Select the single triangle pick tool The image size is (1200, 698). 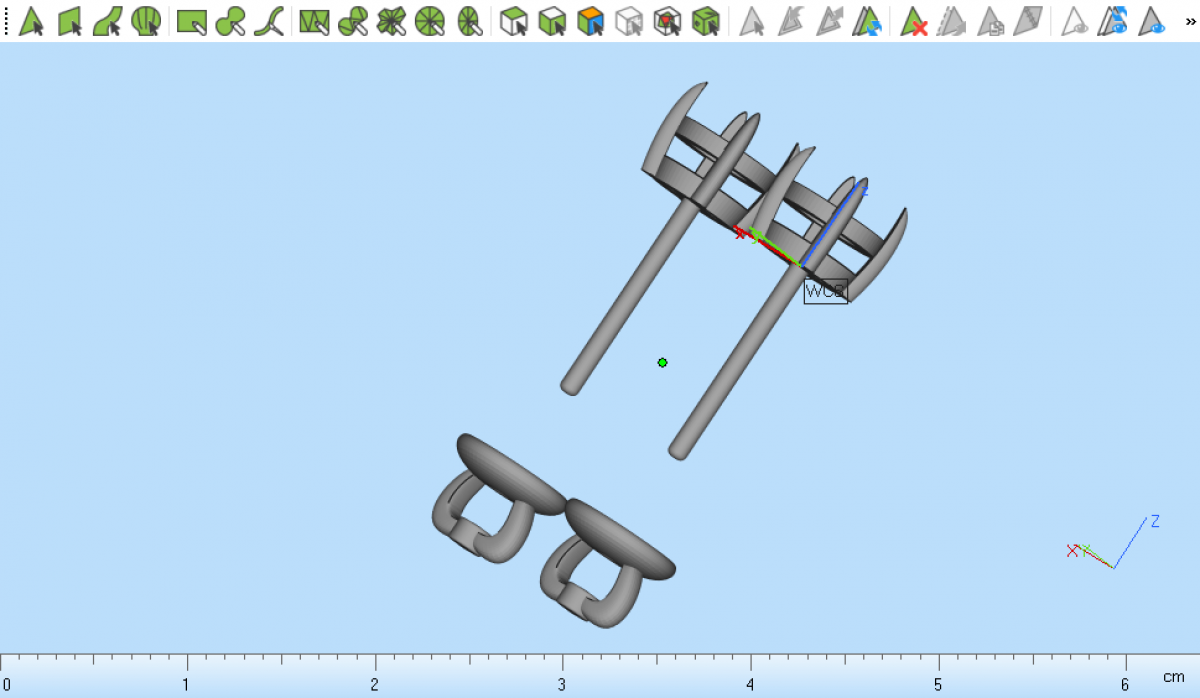pos(31,21)
